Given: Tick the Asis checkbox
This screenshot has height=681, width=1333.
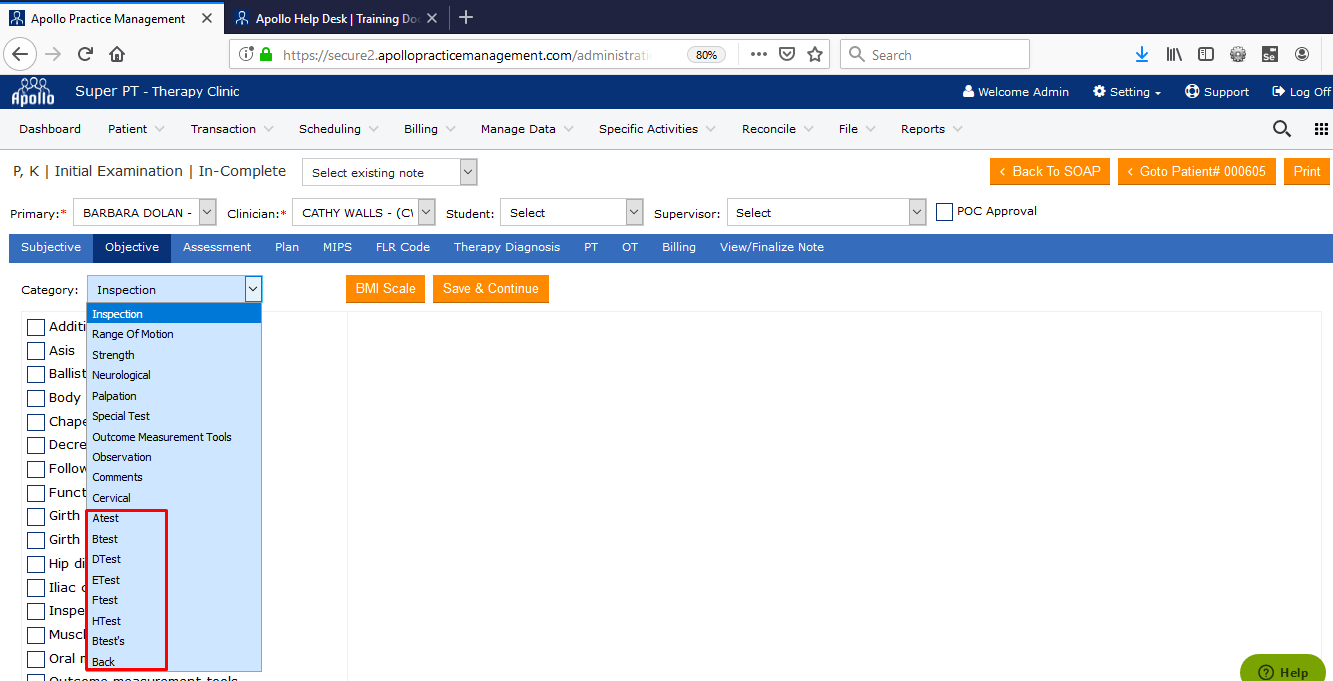Looking at the screenshot, I should click(36, 351).
